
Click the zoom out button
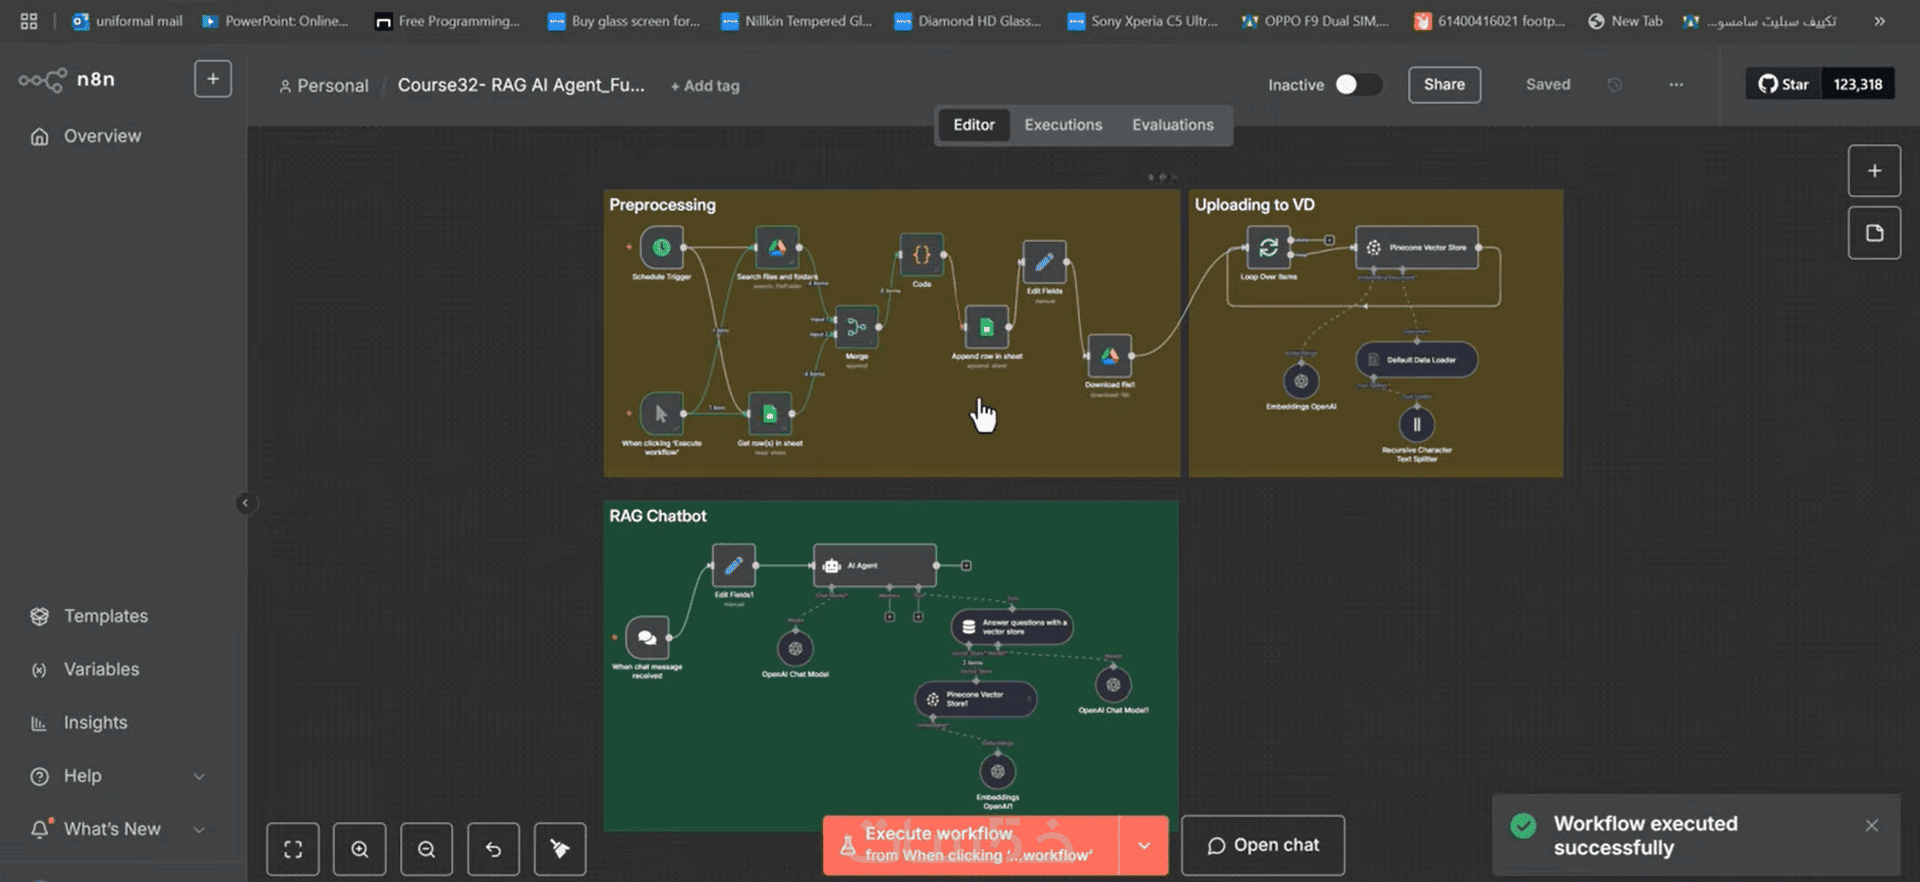pyautogui.click(x=427, y=849)
